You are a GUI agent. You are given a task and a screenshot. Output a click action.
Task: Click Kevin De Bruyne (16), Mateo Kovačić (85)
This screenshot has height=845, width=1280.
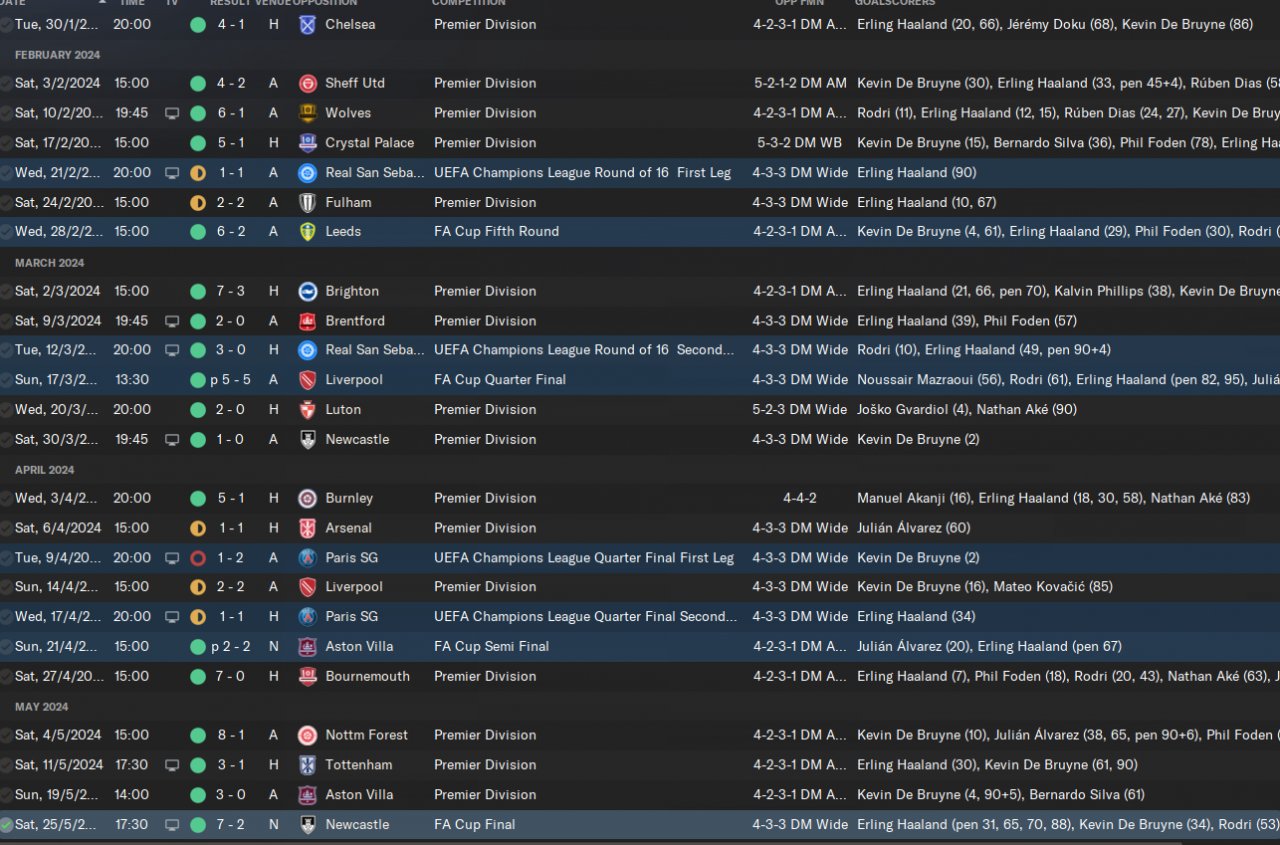[x=985, y=587]
